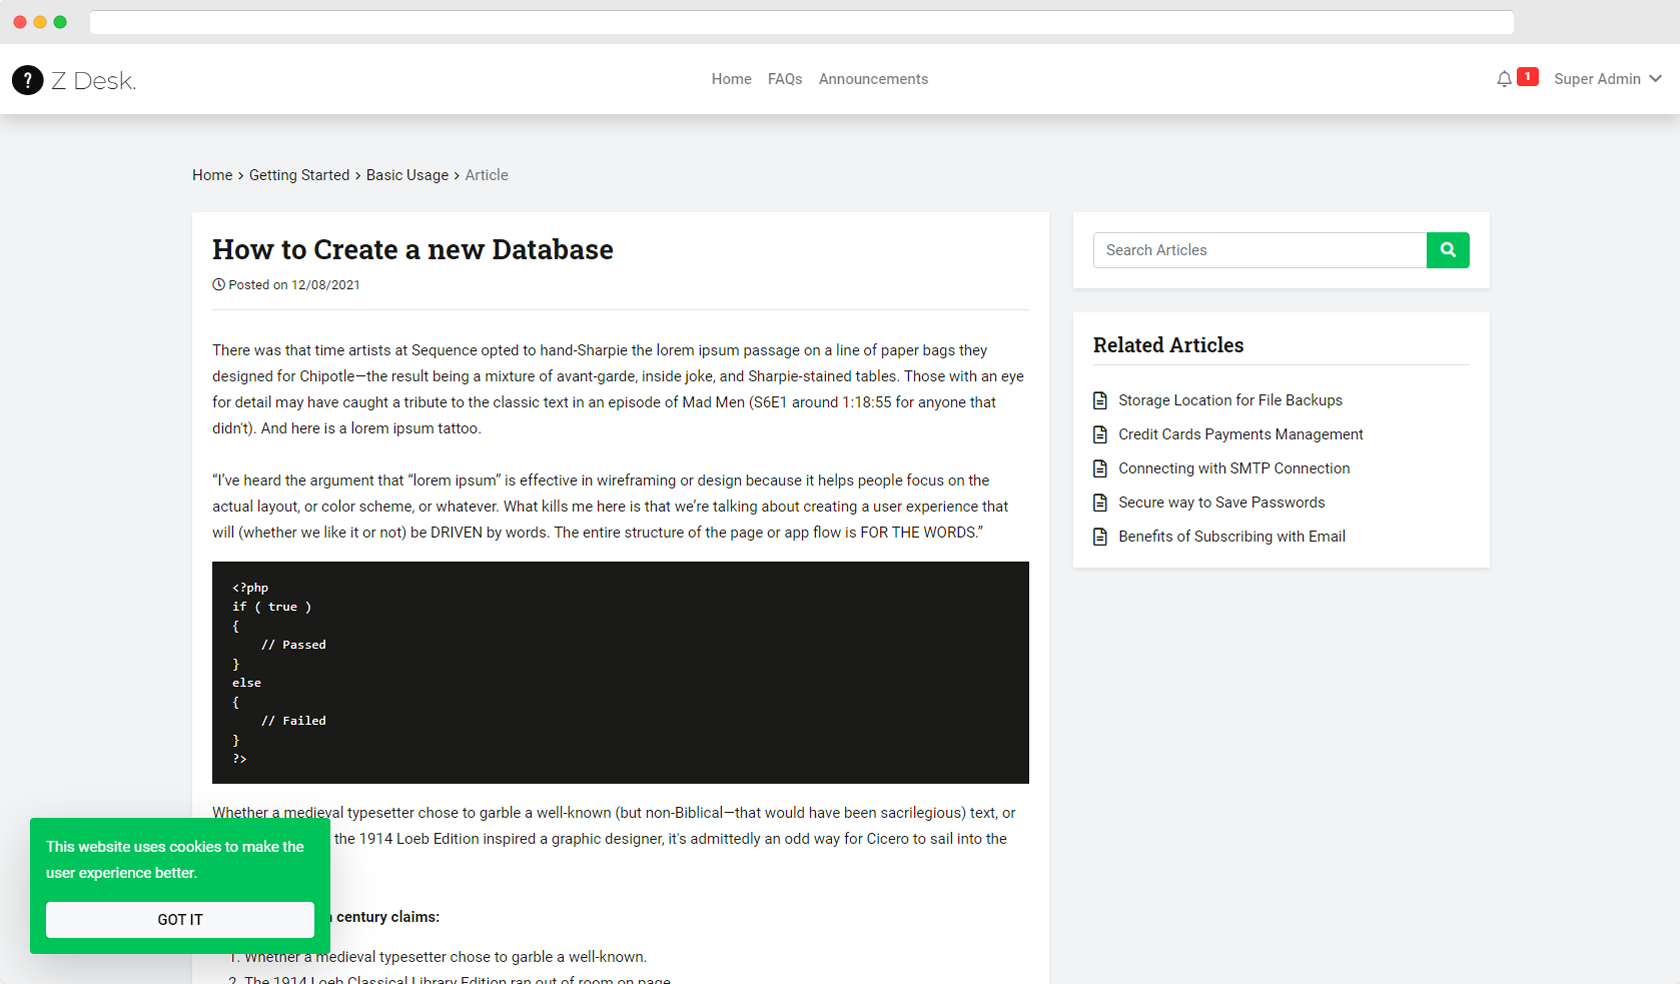Open Connecting with SMTP Connection article
The height and width of the screenshot is (984, 1680).
click(1234, 468)
